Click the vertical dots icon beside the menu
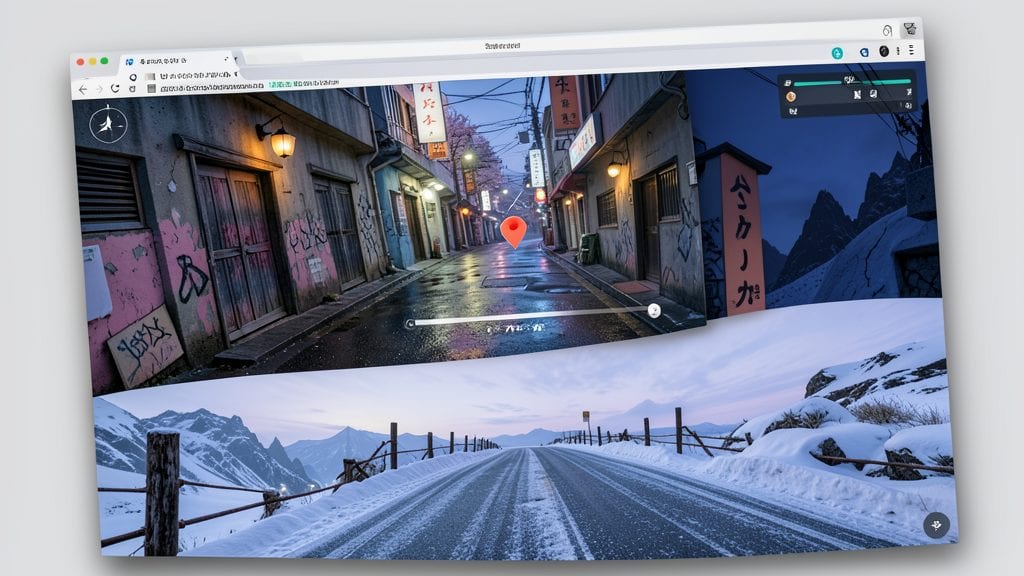 click(x=898, y=50)
